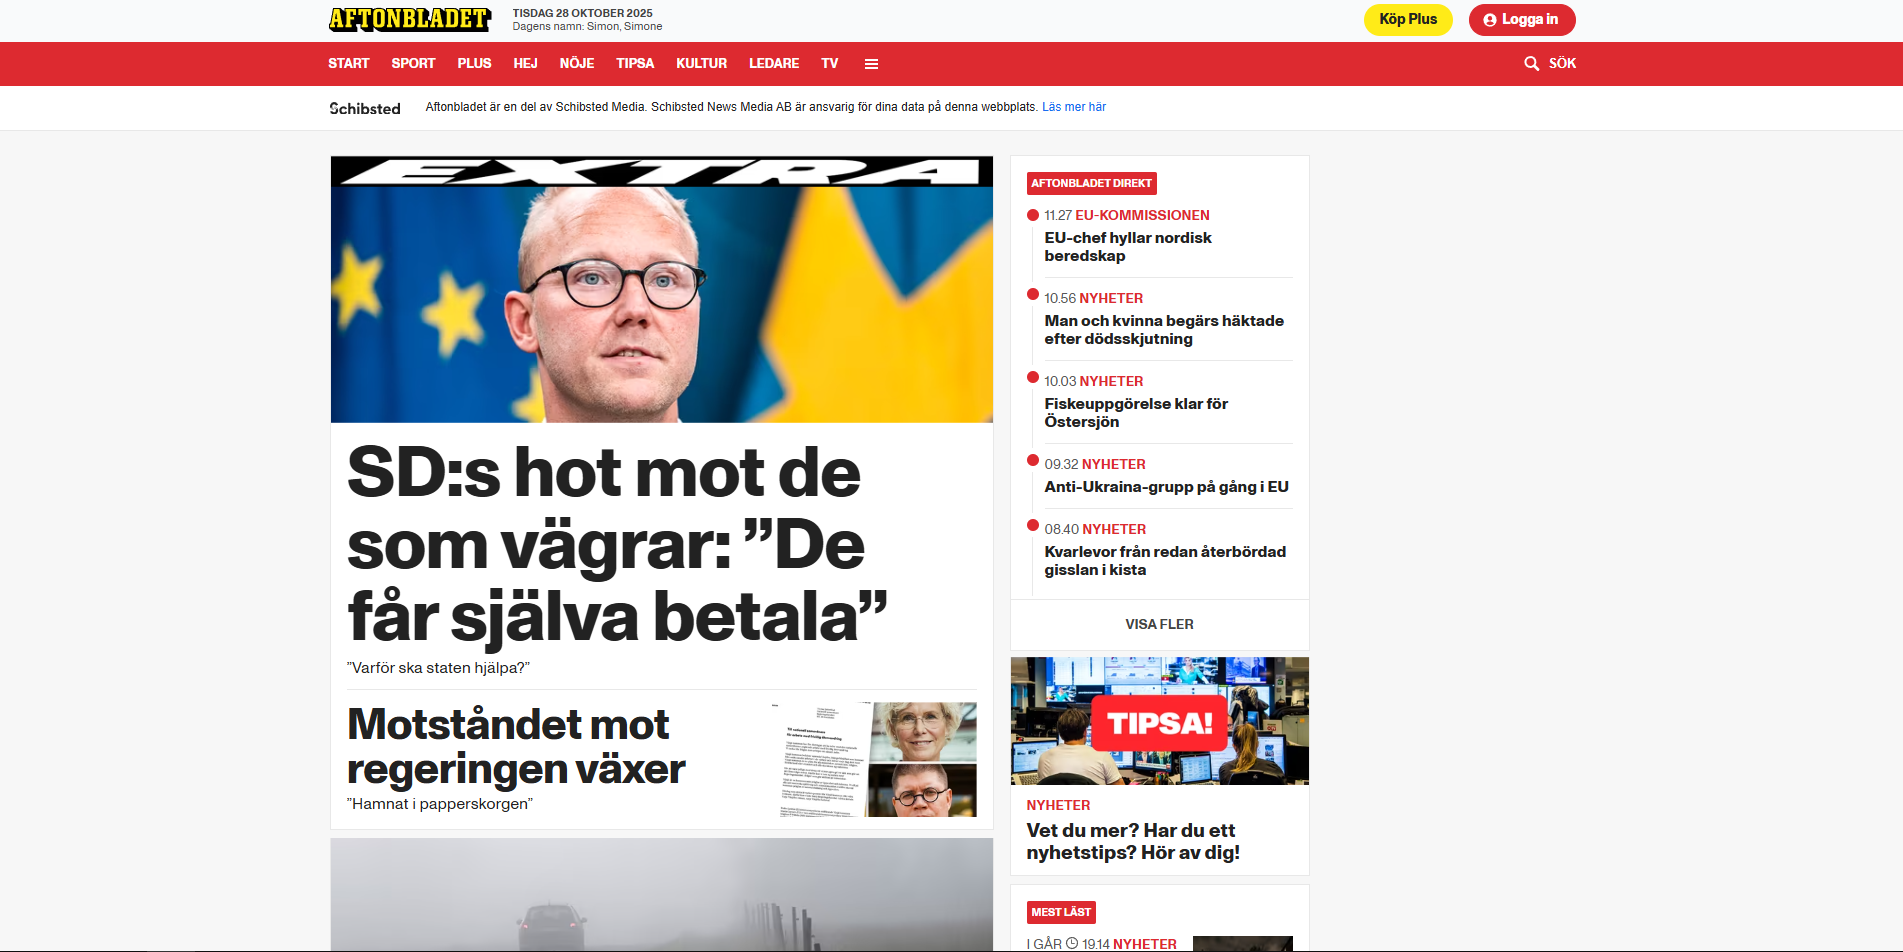Open the hamburger menu icon
1903x952 pixels.
871,64
